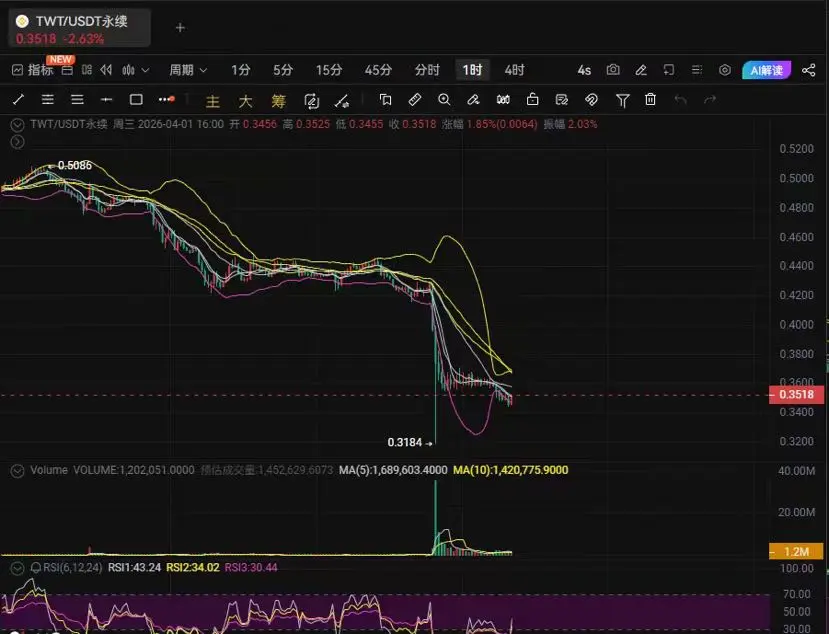This screenshot has width=829, height=634.
Task: Collapse the Volume indicator pane
Action: point(17,471)
